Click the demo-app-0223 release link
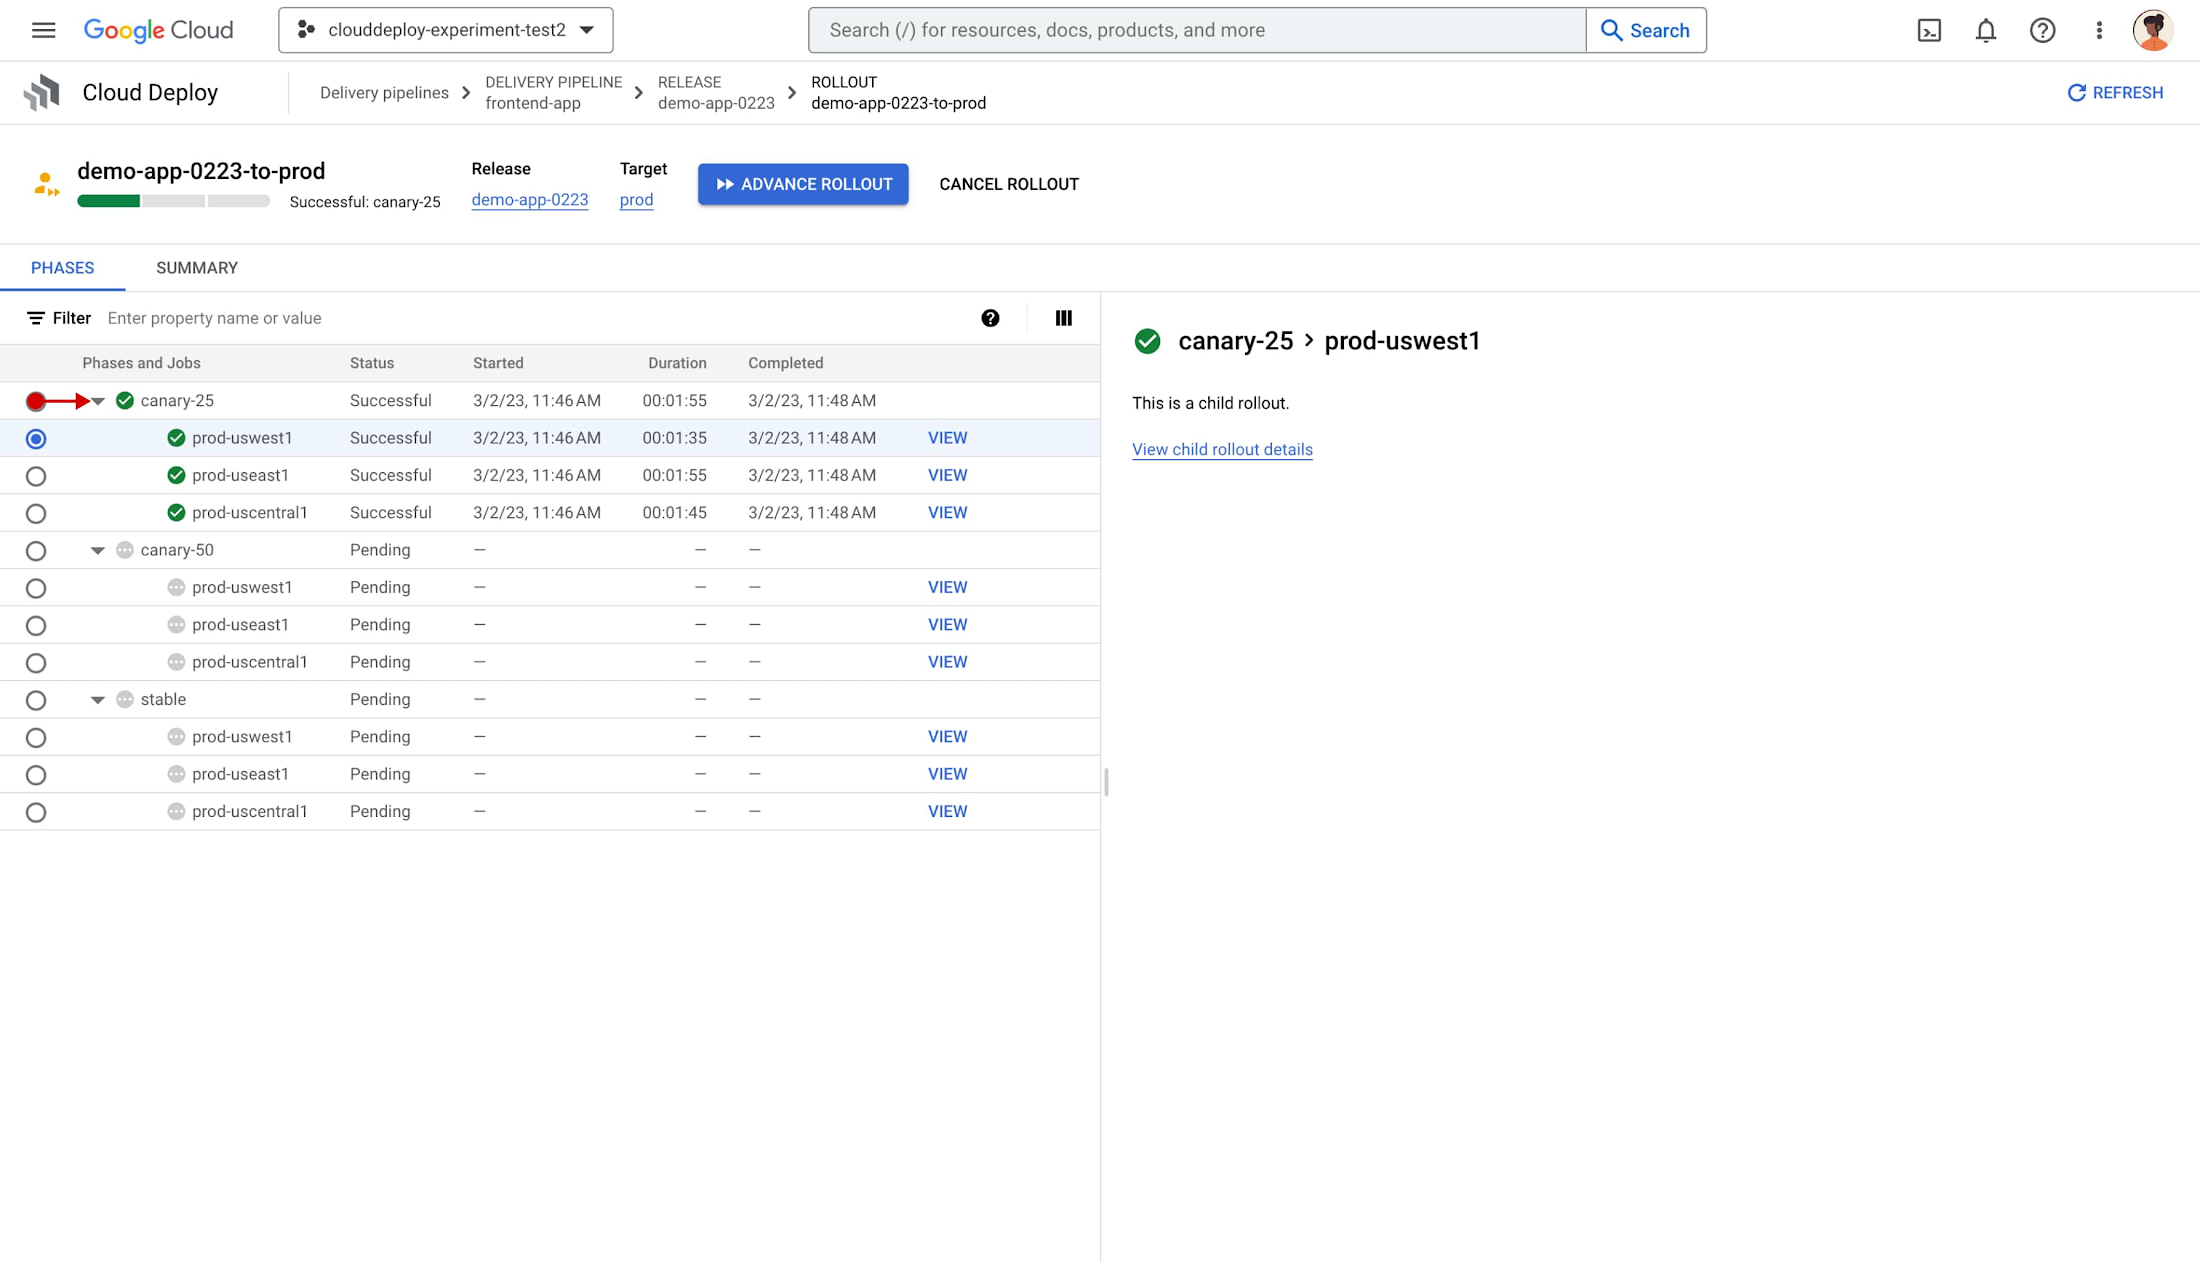 click(x=529, y=199)
